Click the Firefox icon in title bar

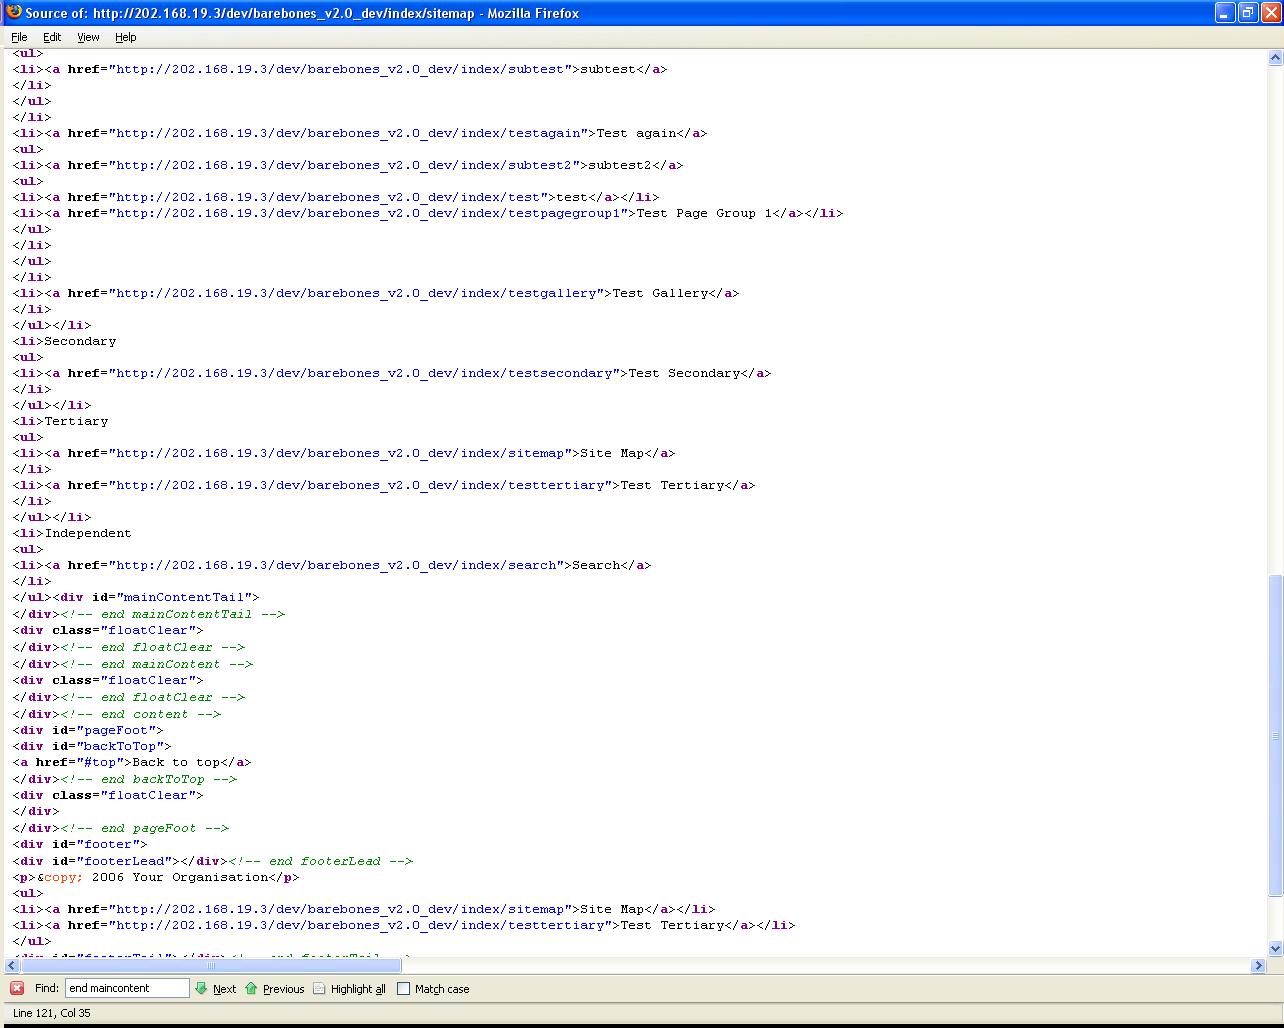point(14,12)
